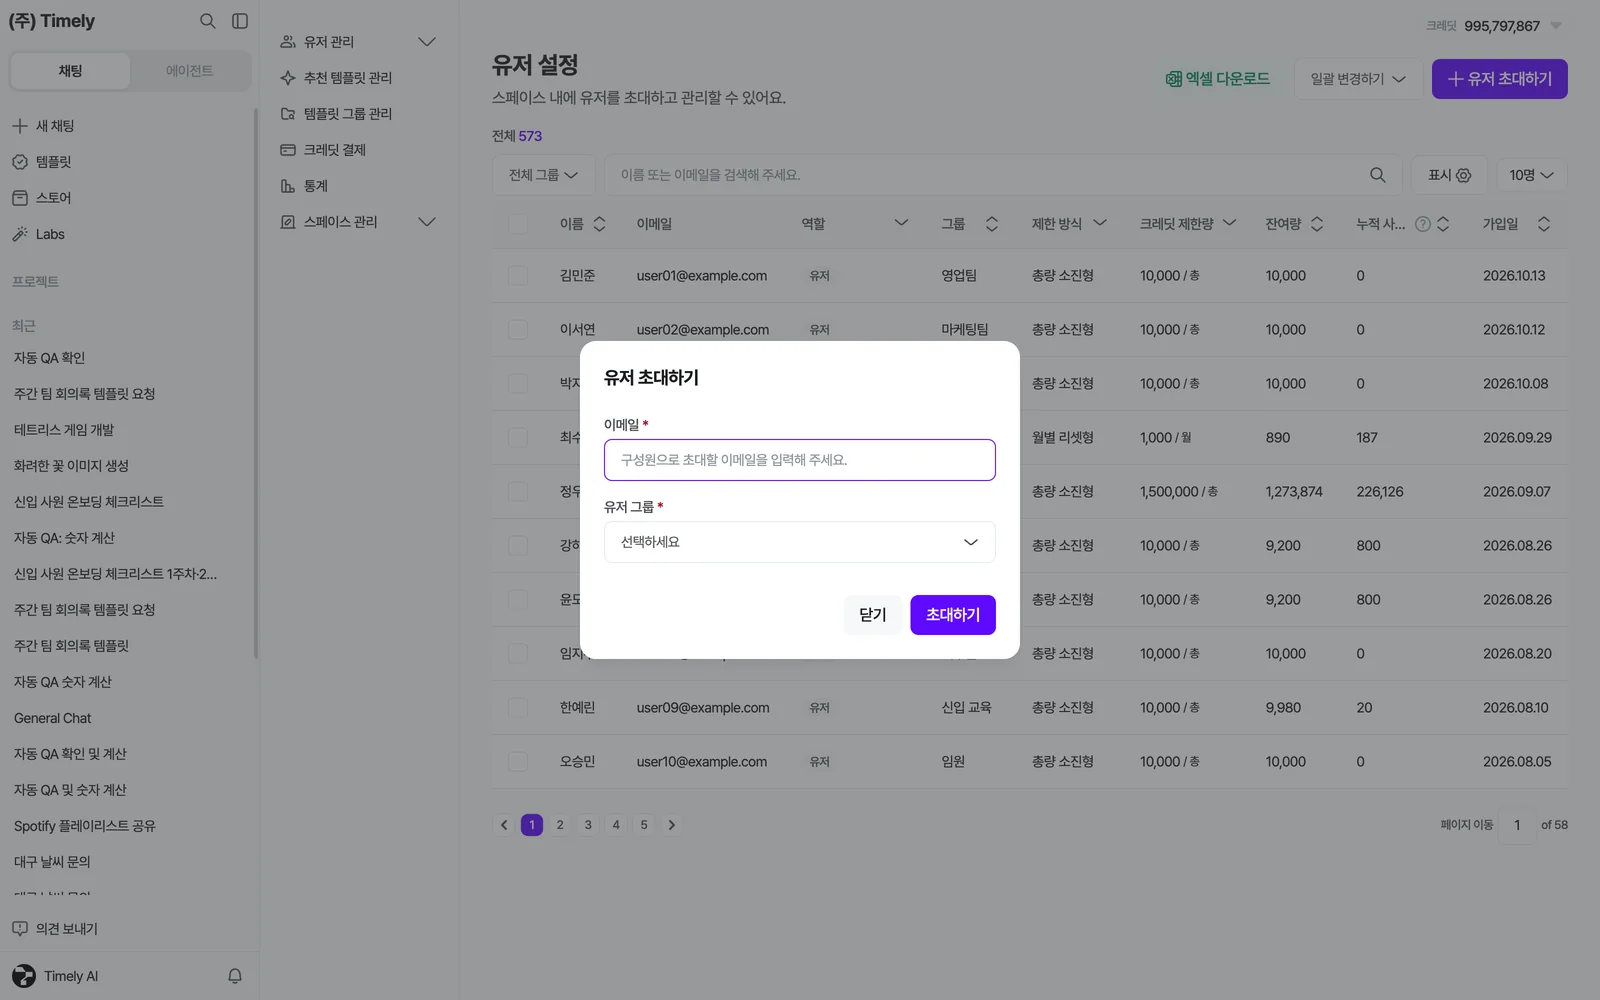Viewport: 1600px width, 1000px height.
Task: Switch to 에이전트 tab
Action: [x=190, y=71]
